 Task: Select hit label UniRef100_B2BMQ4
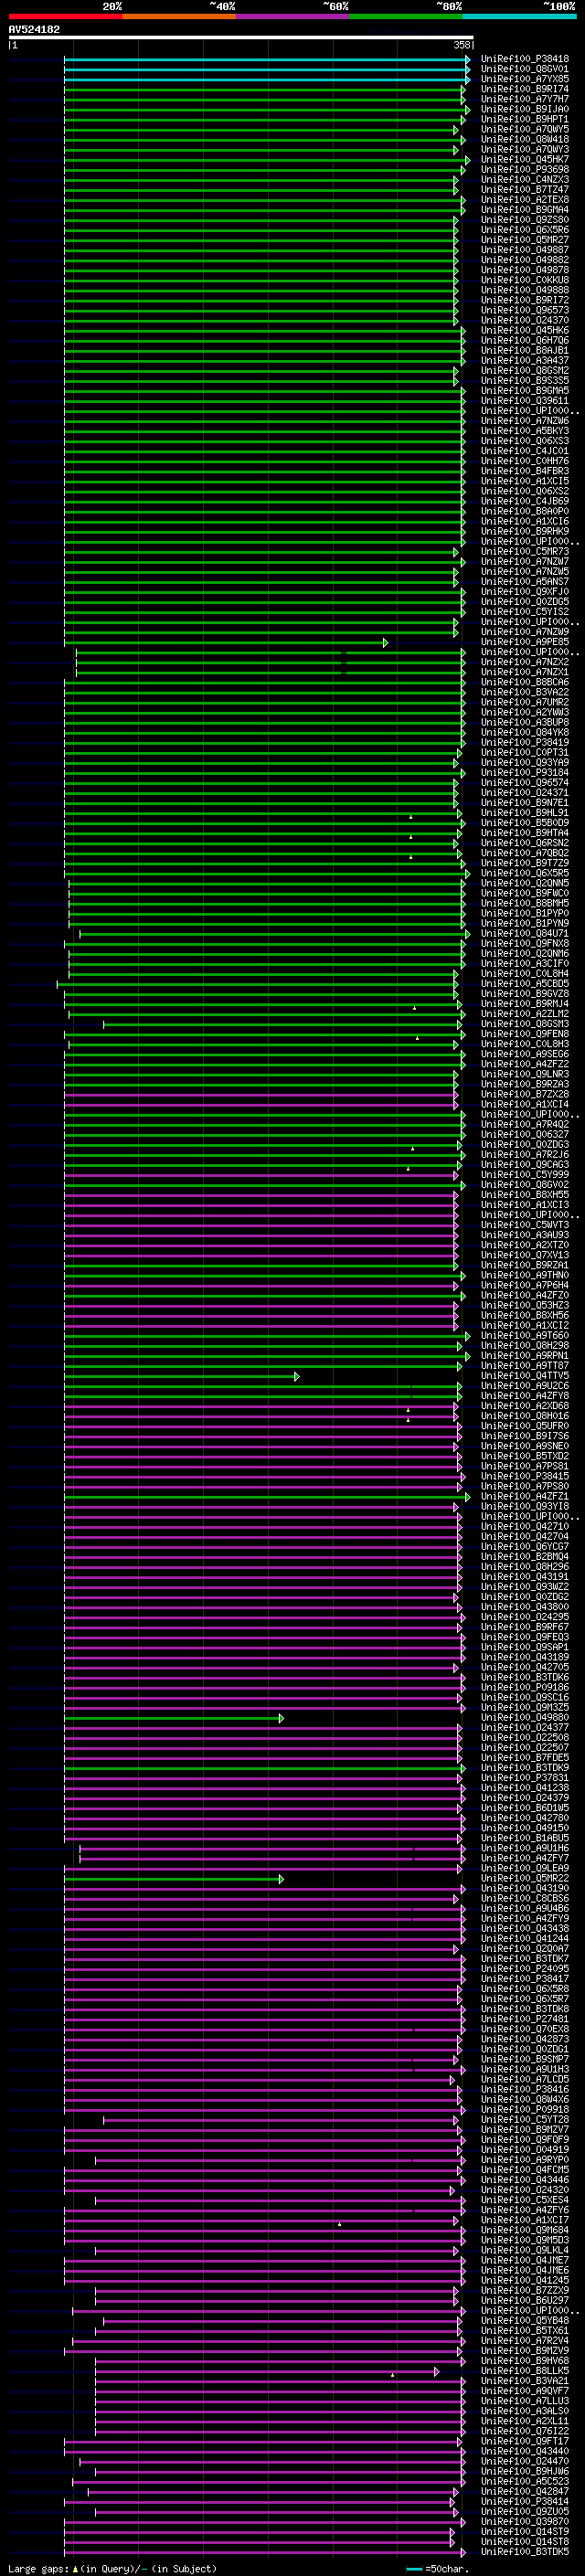(524, 1557)
